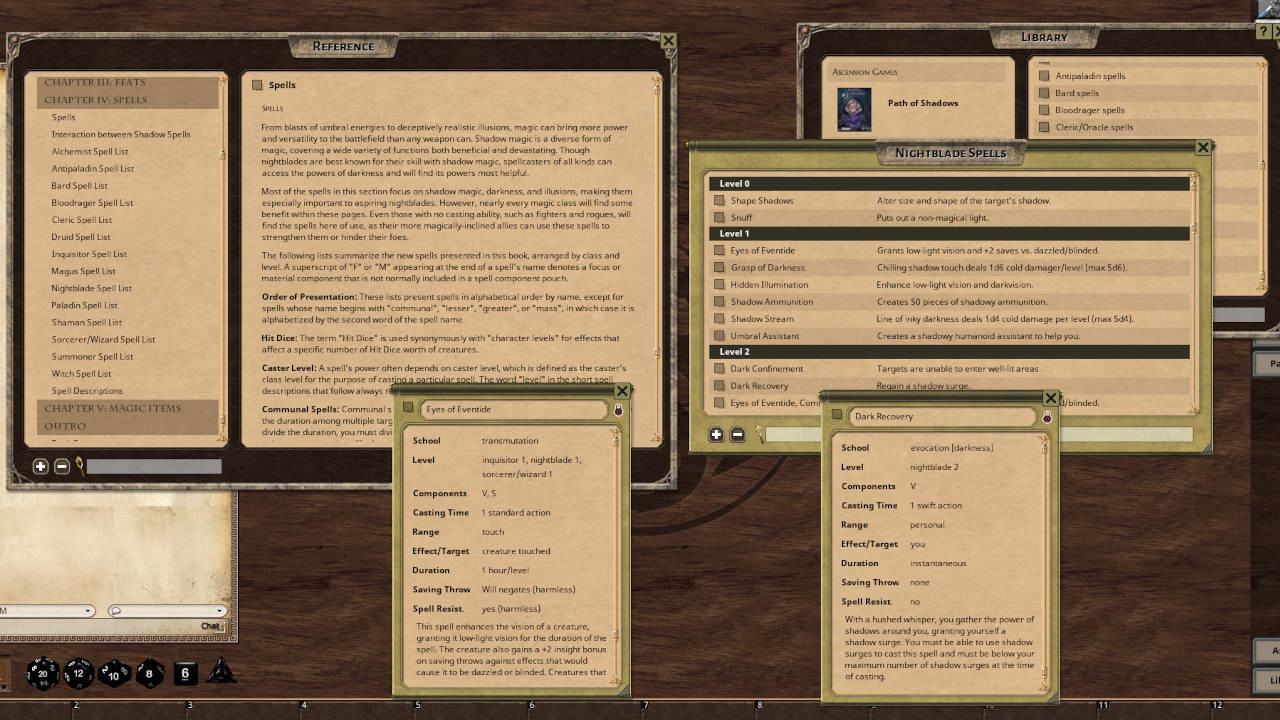The height and width of the screenshot is (720, 1280).
Task: Click the red radial icon beside Eyes of Eventide title
Action: 620,409
